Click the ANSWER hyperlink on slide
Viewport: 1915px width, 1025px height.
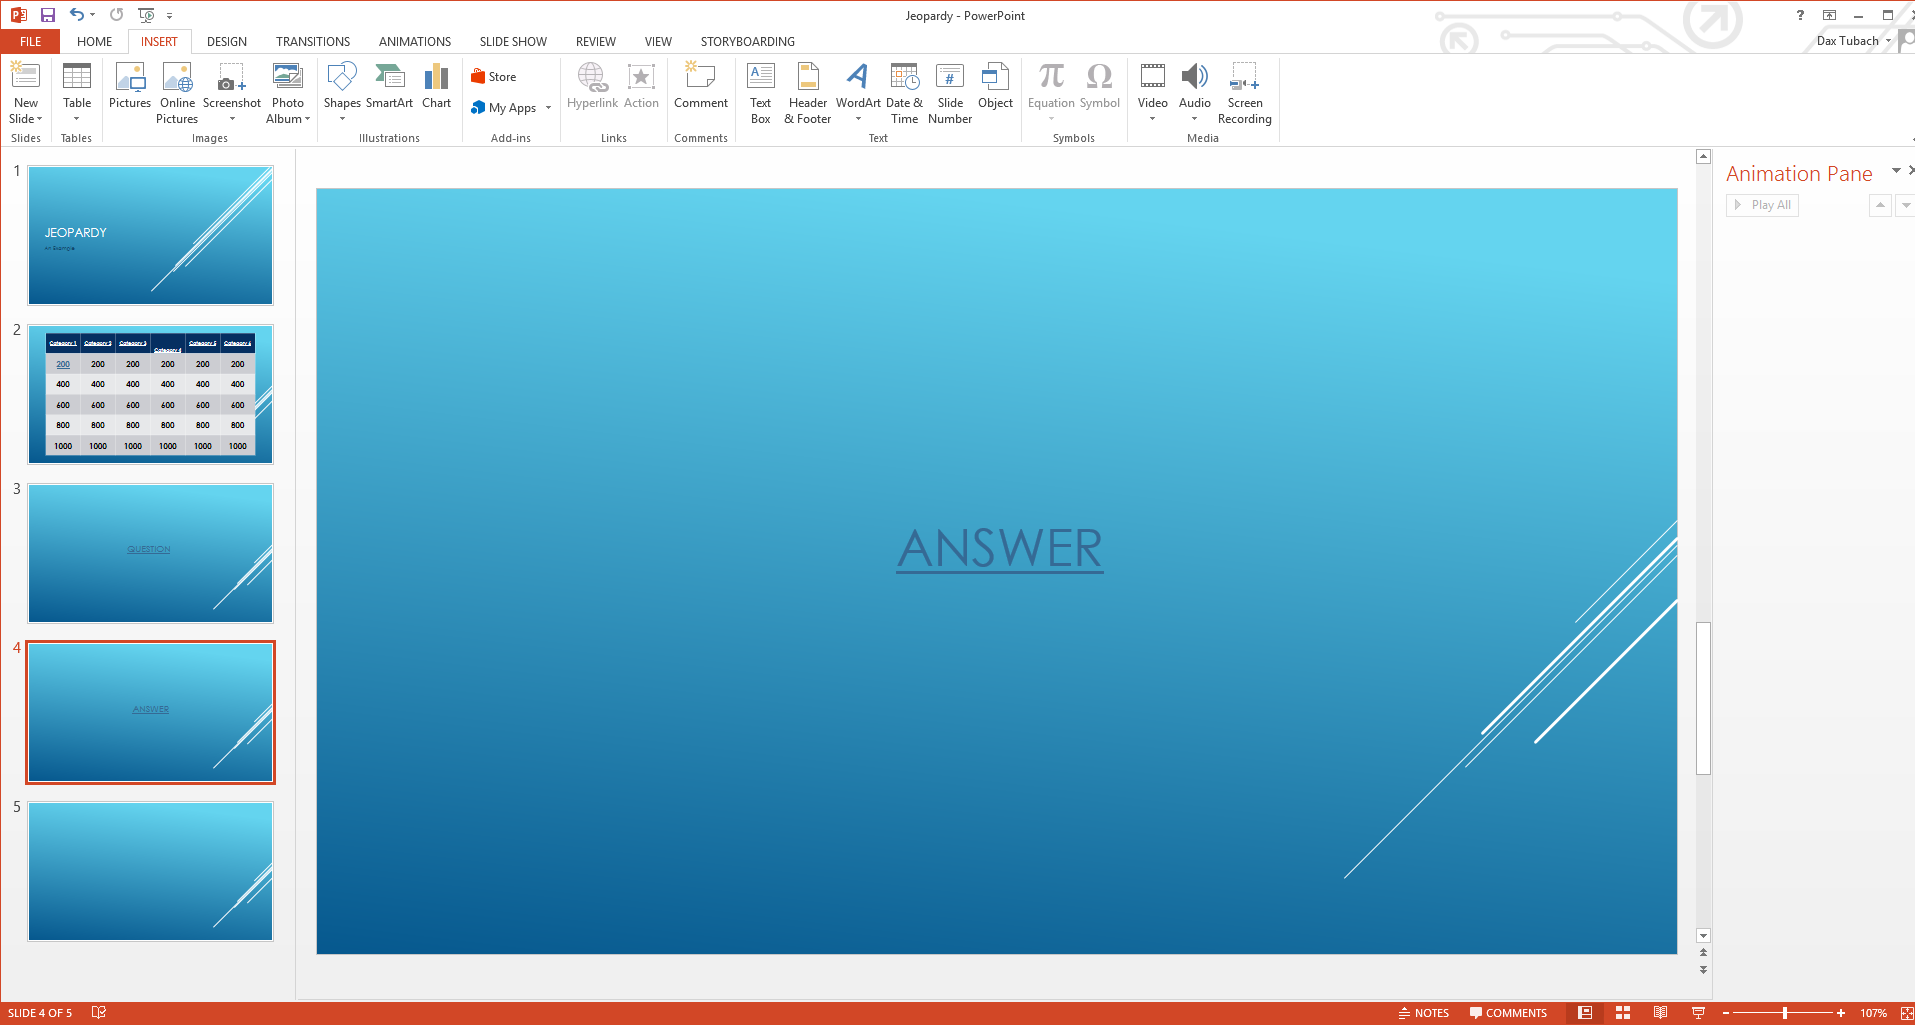1000,549
